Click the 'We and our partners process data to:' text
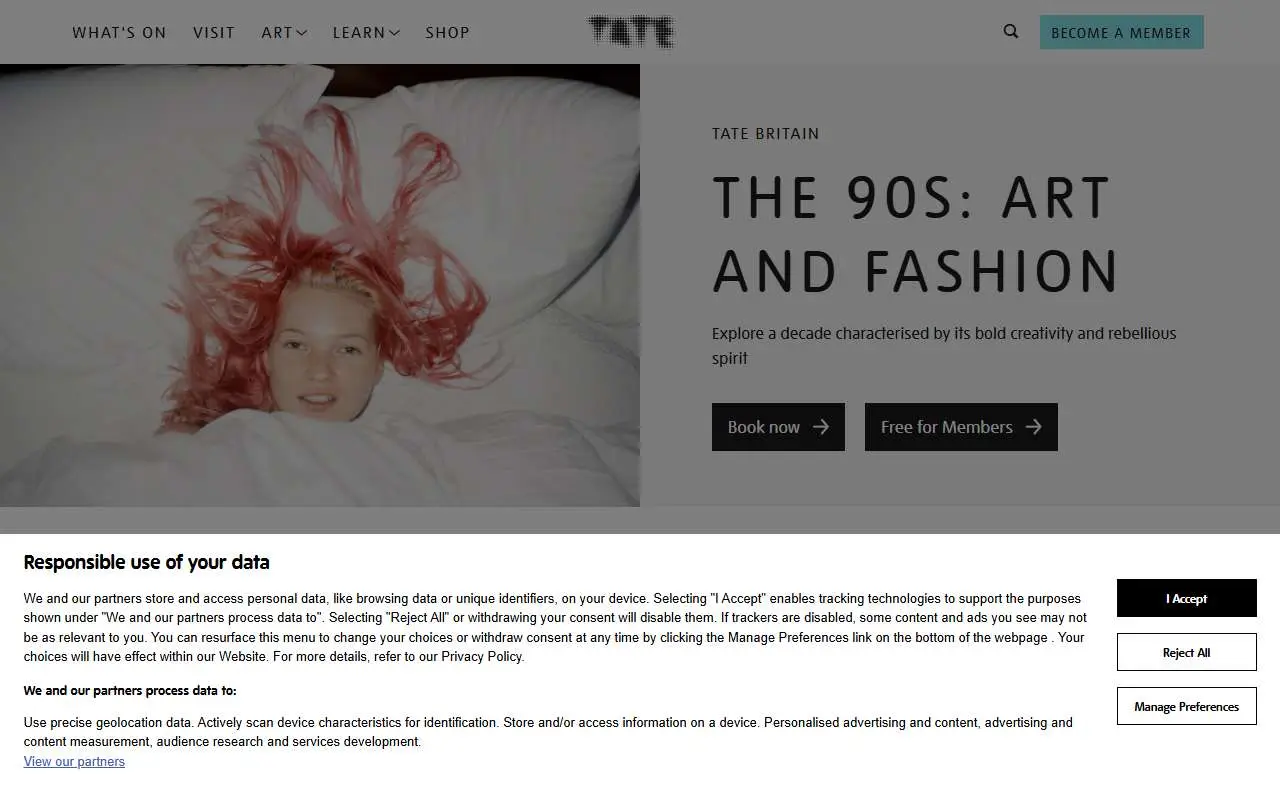Screen dimensions: 1280x800 130,690
